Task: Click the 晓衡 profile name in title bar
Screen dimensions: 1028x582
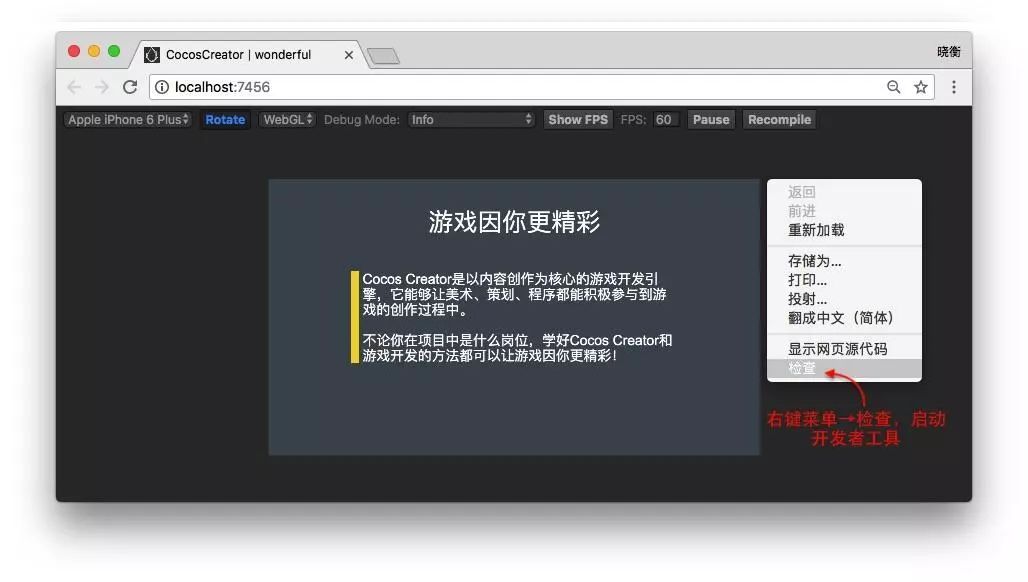Action: [x=949, y=52]
